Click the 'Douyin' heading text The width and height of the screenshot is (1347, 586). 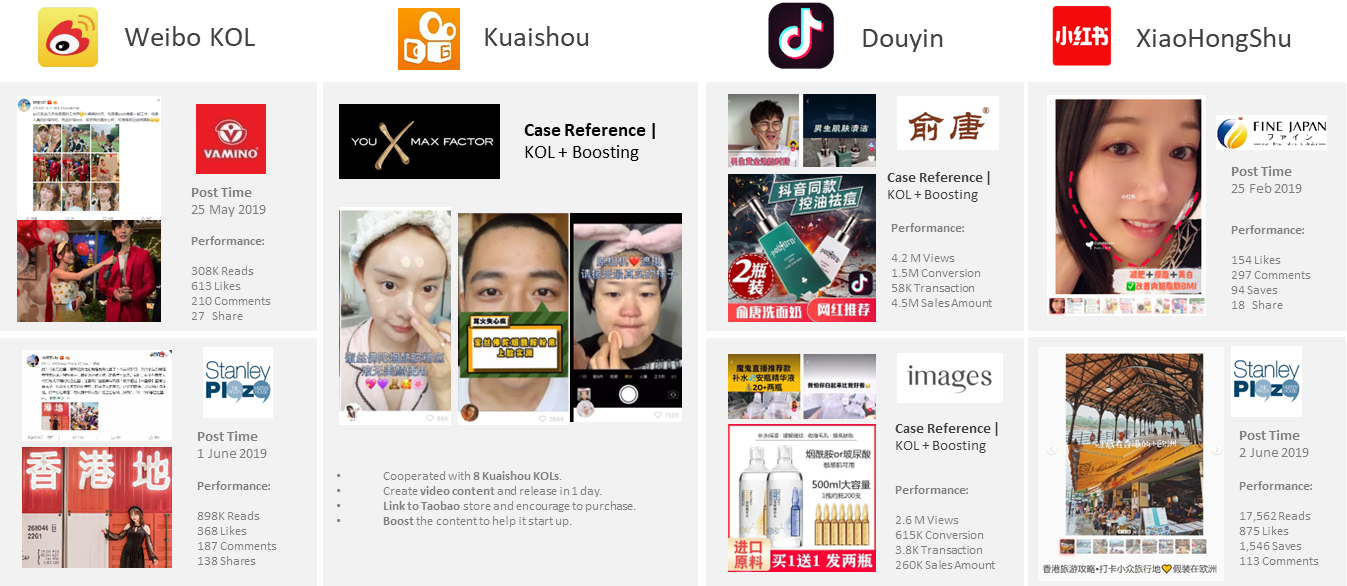(902, 38)
